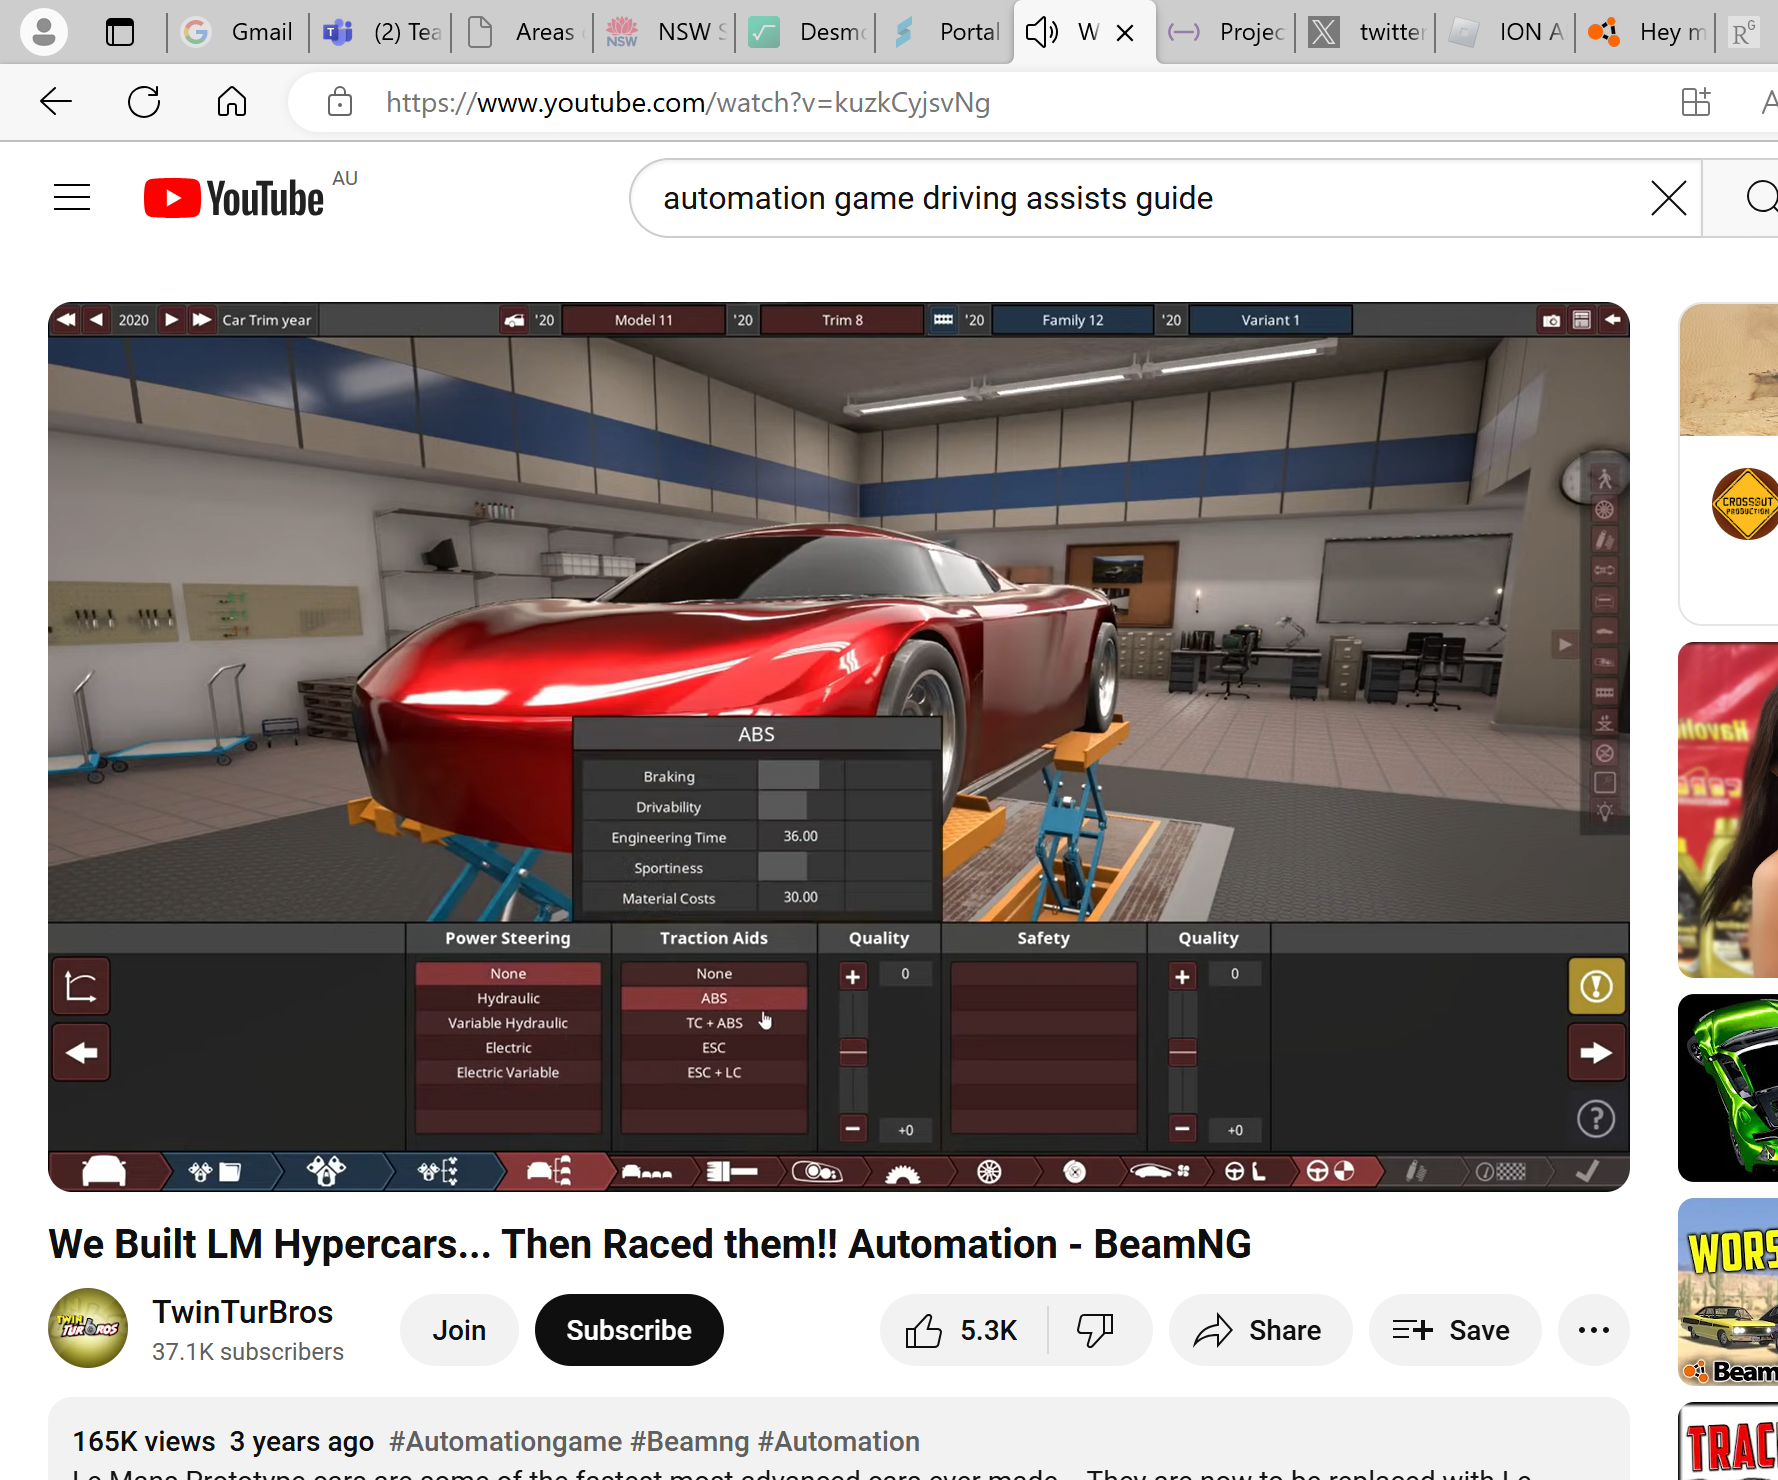Click the question mark help icon in video
This screenshot has width=1778, height=1480.
click(1596, 1119)
